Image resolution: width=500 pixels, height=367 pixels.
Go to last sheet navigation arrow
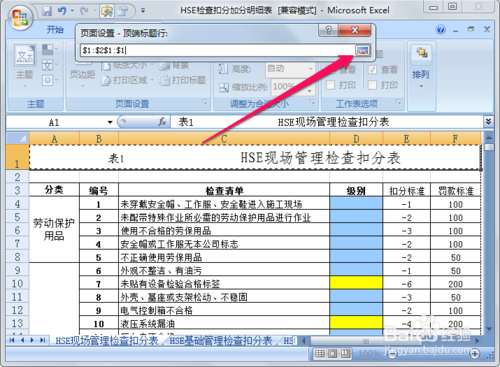43,340
